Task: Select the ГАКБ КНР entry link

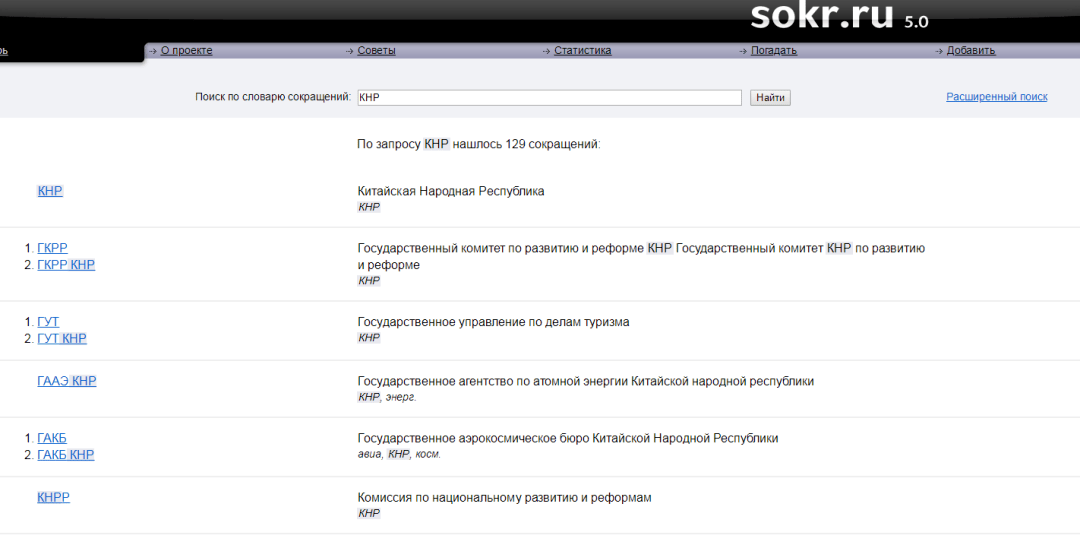Action: [66, 455]
